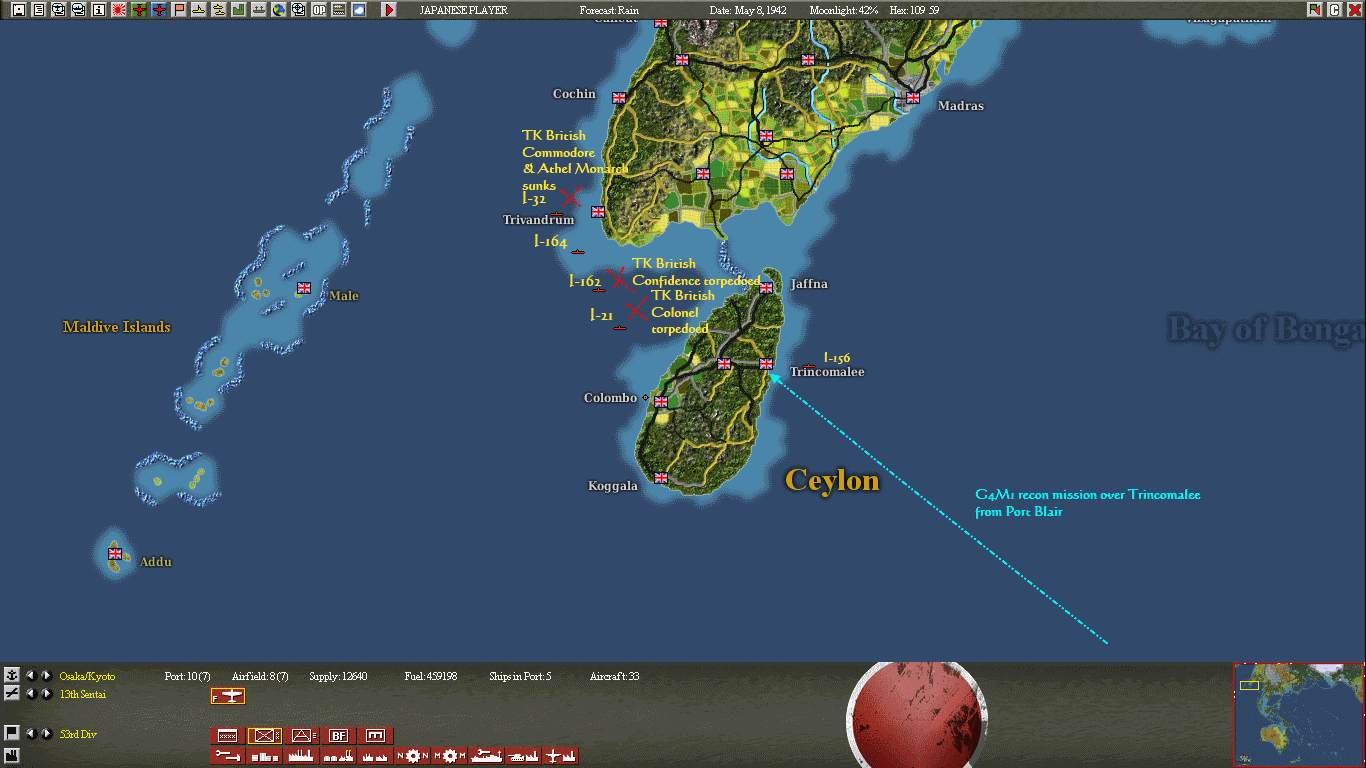Select the Koggala base flag
The height and width of the screenshot is (768, 1366).
pos(660,478)
